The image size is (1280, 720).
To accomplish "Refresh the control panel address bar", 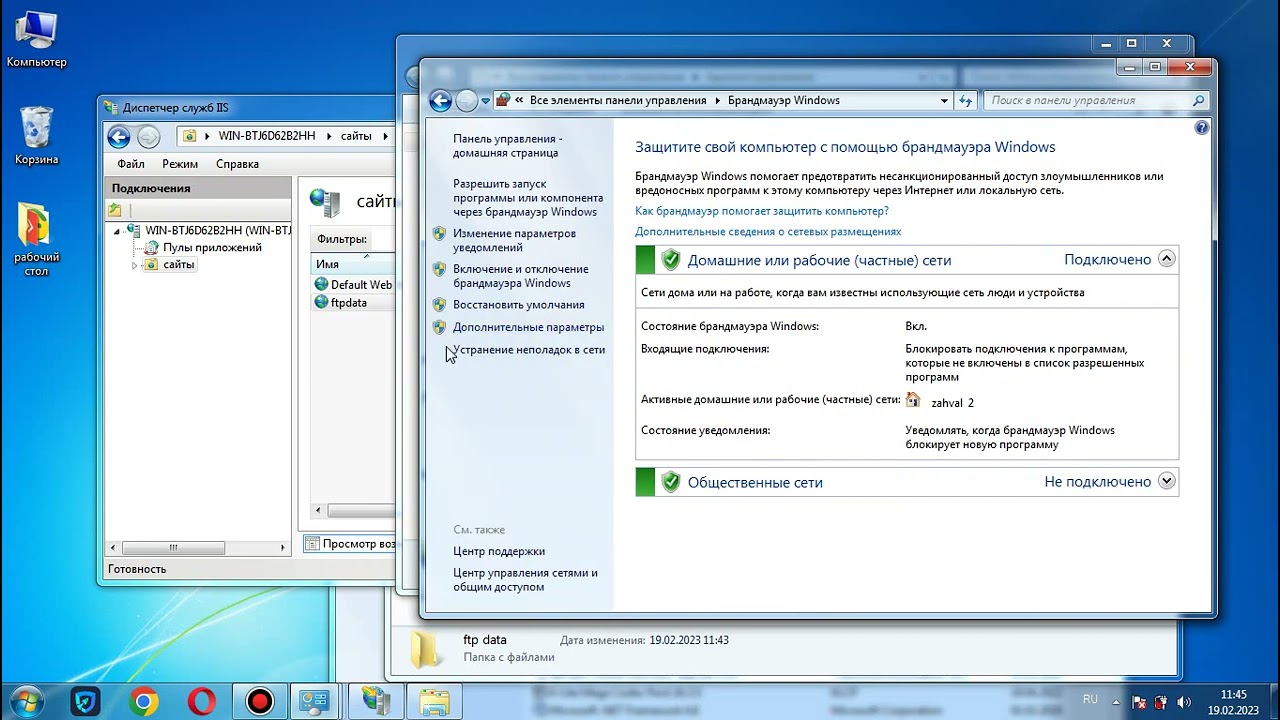I will point(965,101).
